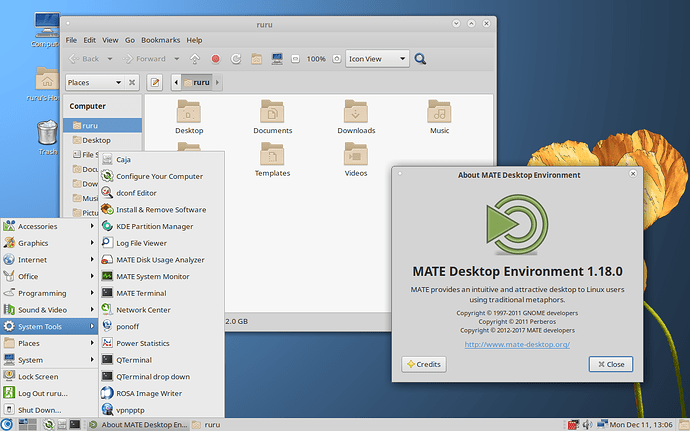Open Computer location from toolbar icon

coord(277,59)
